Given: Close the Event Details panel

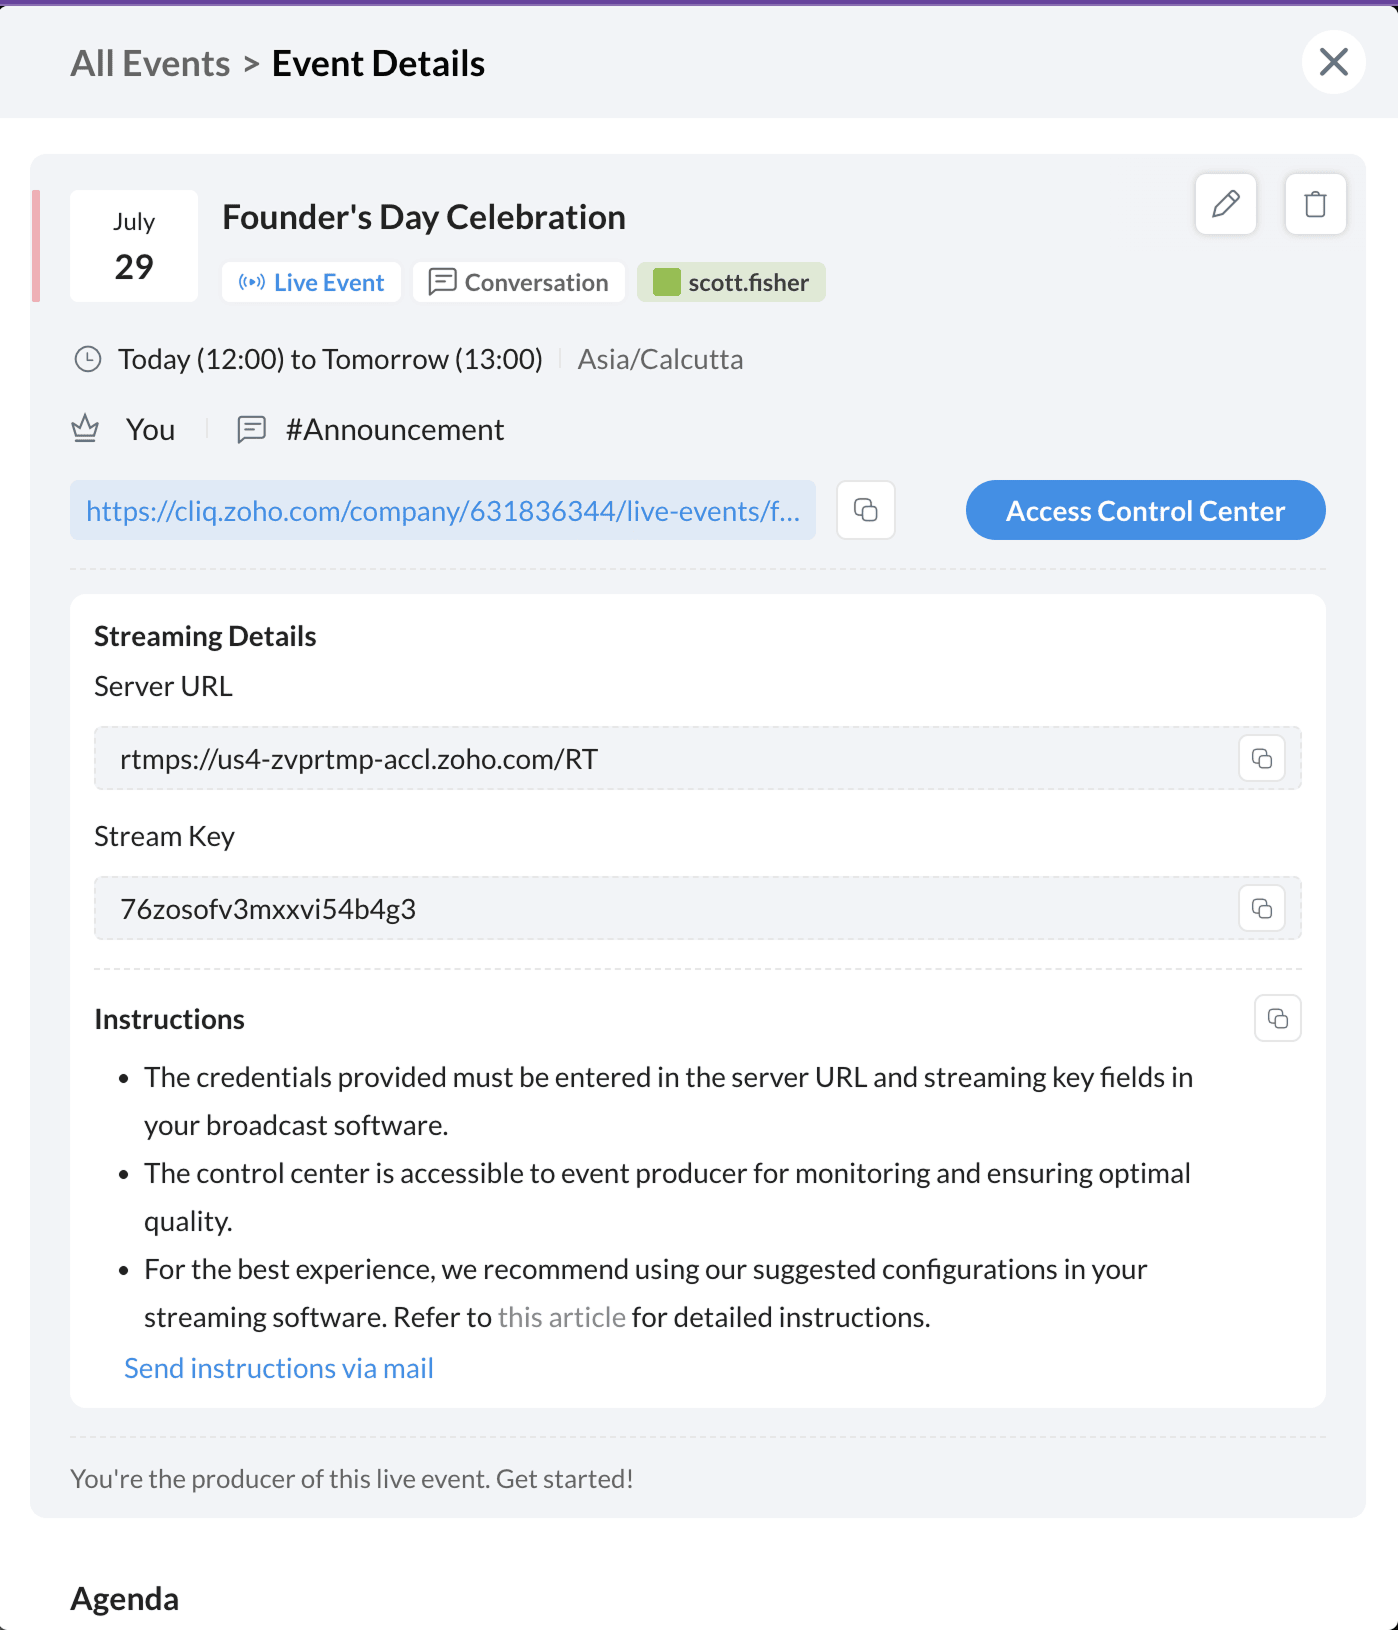Looking at the screenshot, I should click(x=1333, y=62).
